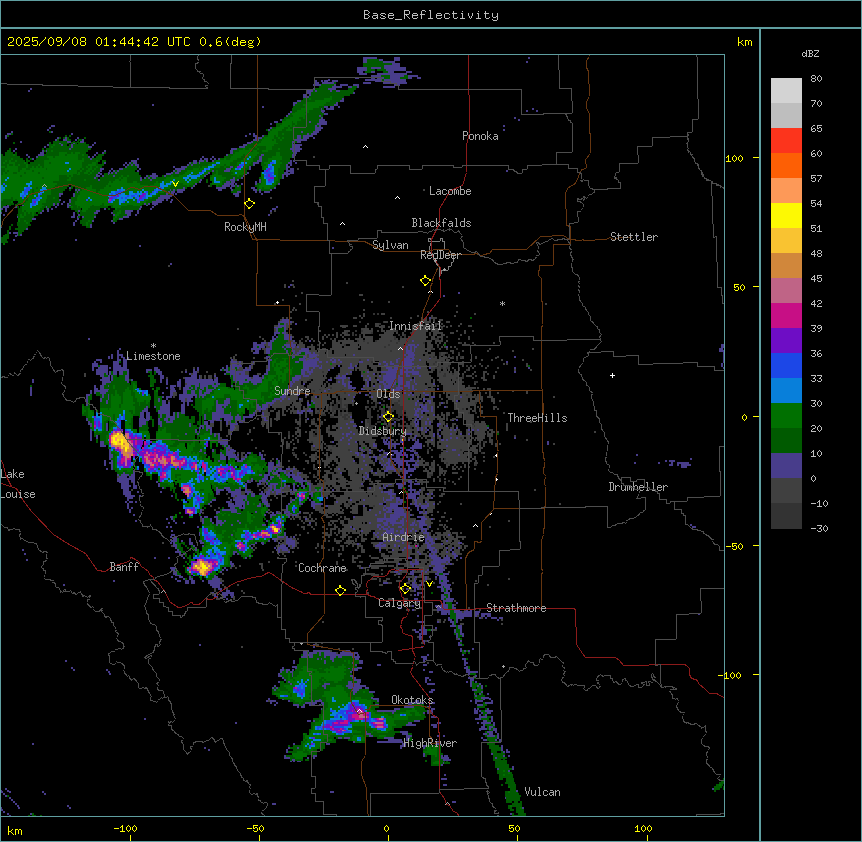Click the yellow V marker west of RockyMH
This screenshot has height=842, width=862.
(x=175, y=184)
